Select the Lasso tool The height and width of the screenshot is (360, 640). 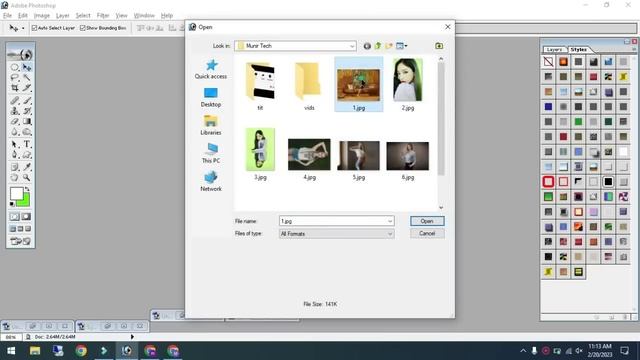15,78
